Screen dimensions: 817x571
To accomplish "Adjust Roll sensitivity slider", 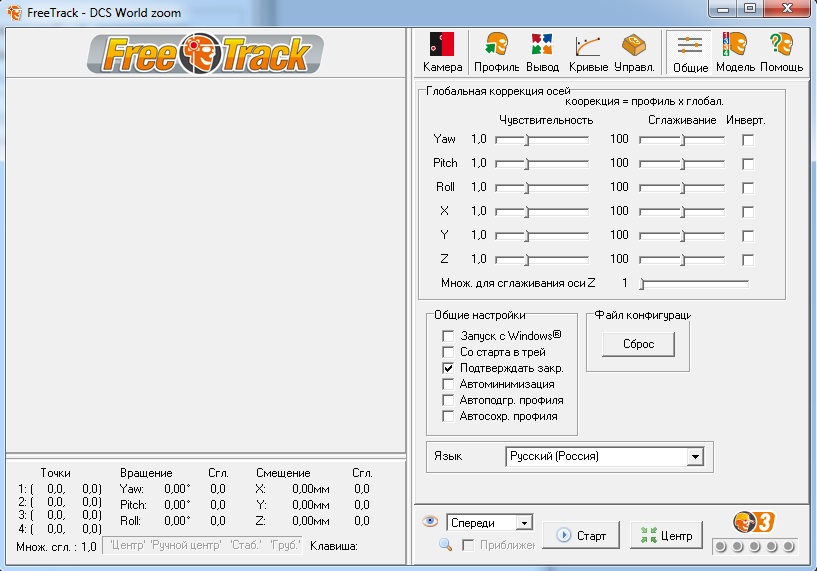I will pyautogui.click(x=542, y=188).
